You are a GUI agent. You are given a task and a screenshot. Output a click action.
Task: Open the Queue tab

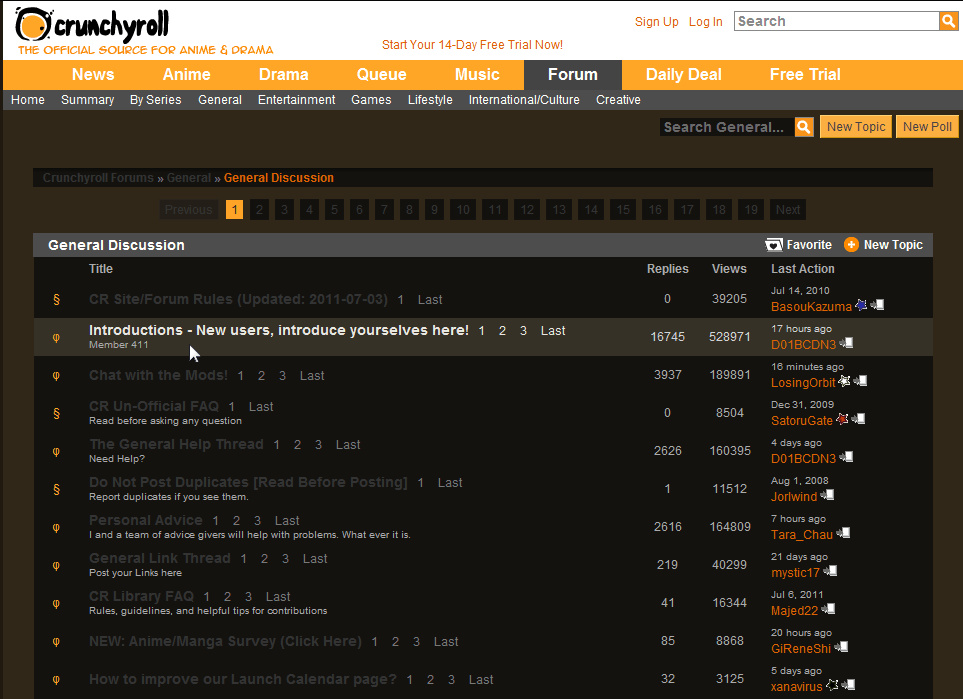click(x=381, y=74)
